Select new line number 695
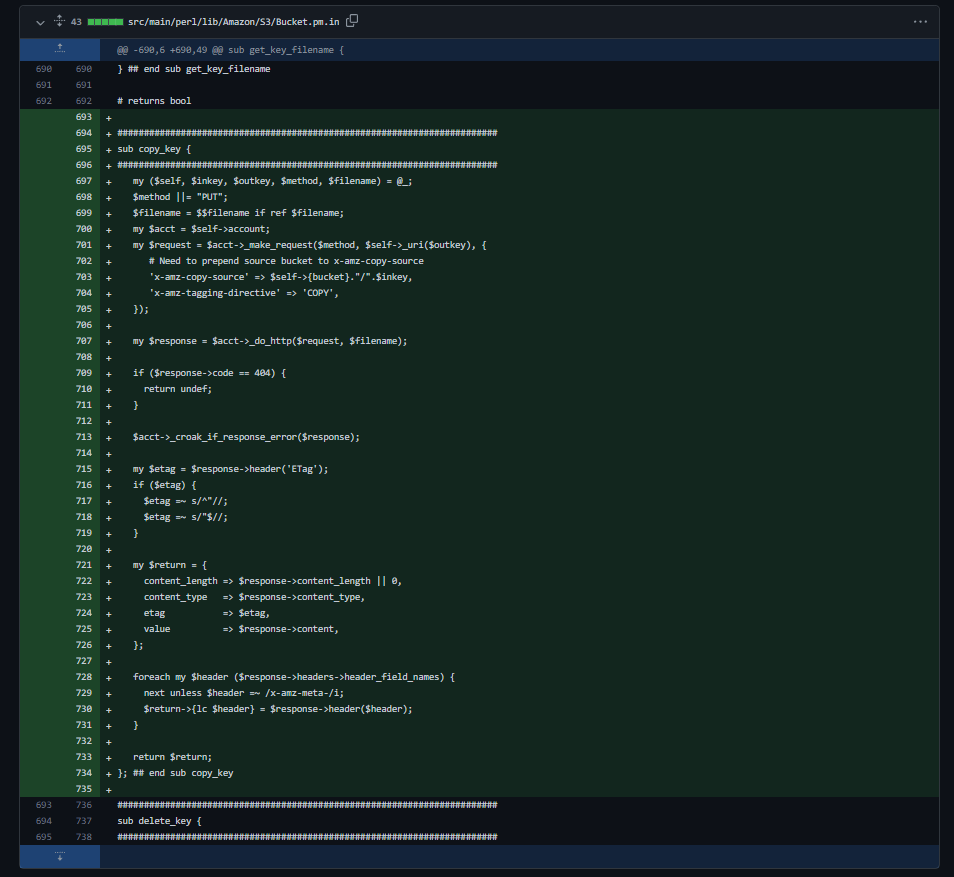This screenshot has height=877, width=954. coord(83,149)
